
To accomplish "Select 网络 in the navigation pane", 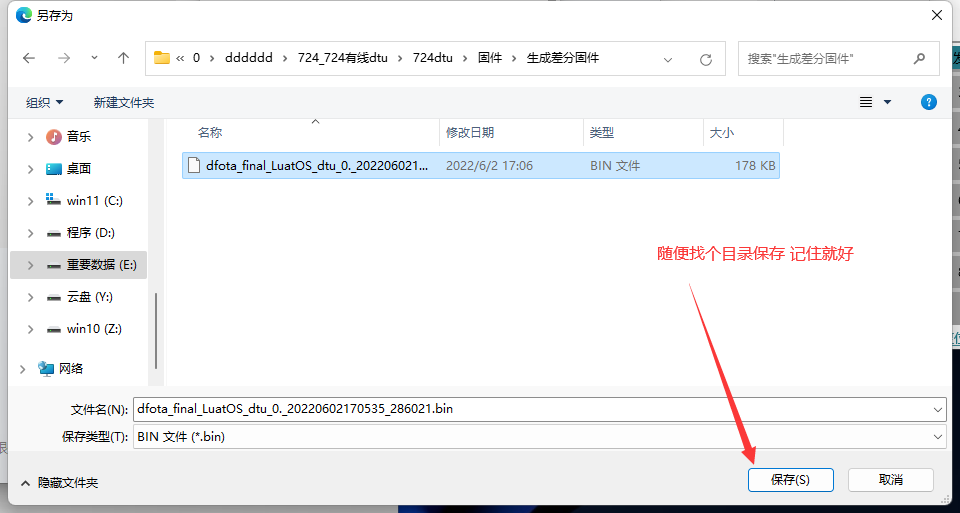I will tap(70, 369).
